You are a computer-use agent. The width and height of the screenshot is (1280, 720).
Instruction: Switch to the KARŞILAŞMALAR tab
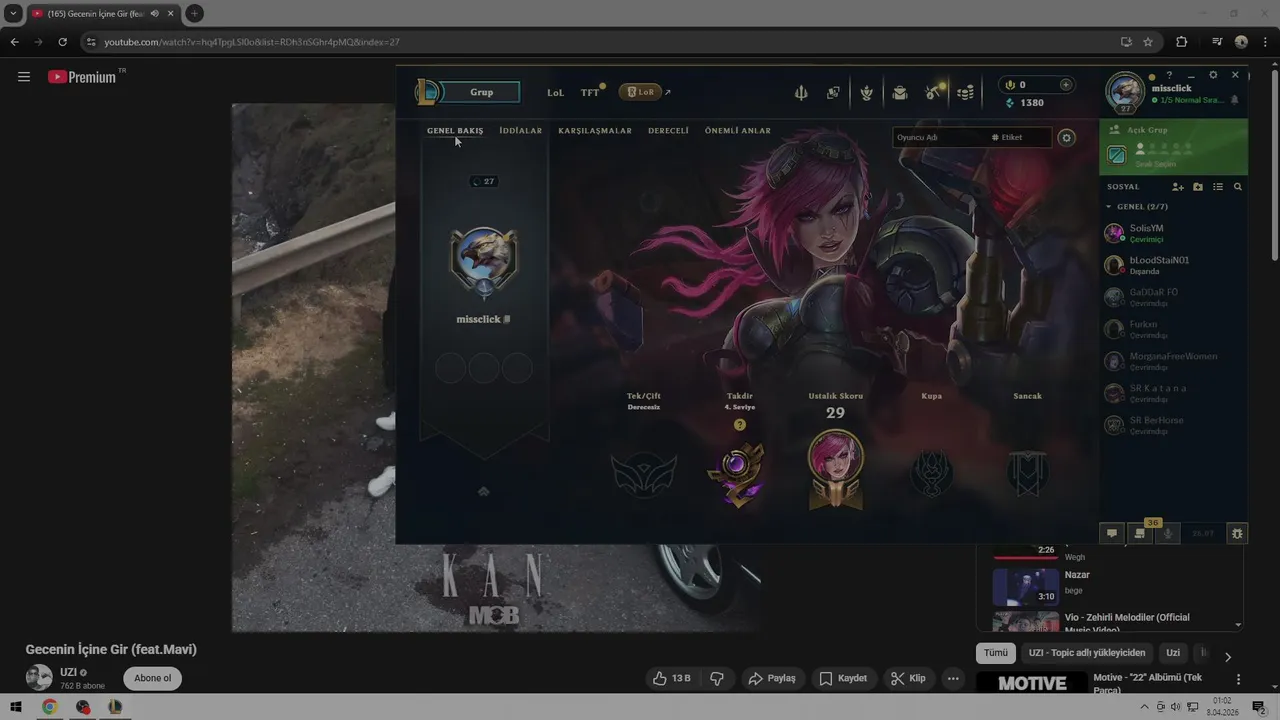(595, 131)
